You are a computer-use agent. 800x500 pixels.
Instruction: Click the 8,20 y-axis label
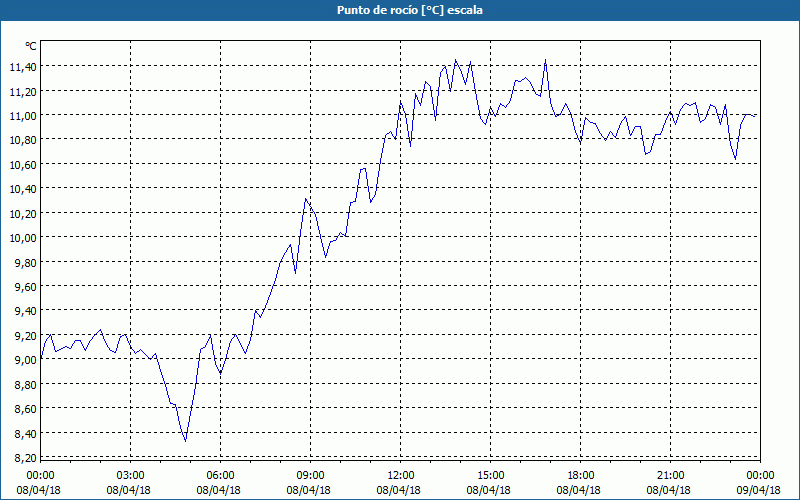[x=26, y=458]
